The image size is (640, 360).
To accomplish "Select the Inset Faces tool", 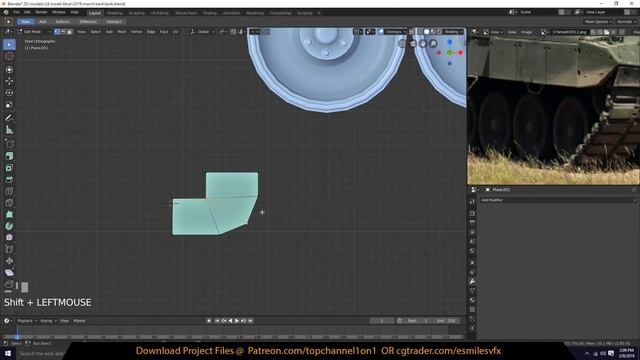I will 9,168.
